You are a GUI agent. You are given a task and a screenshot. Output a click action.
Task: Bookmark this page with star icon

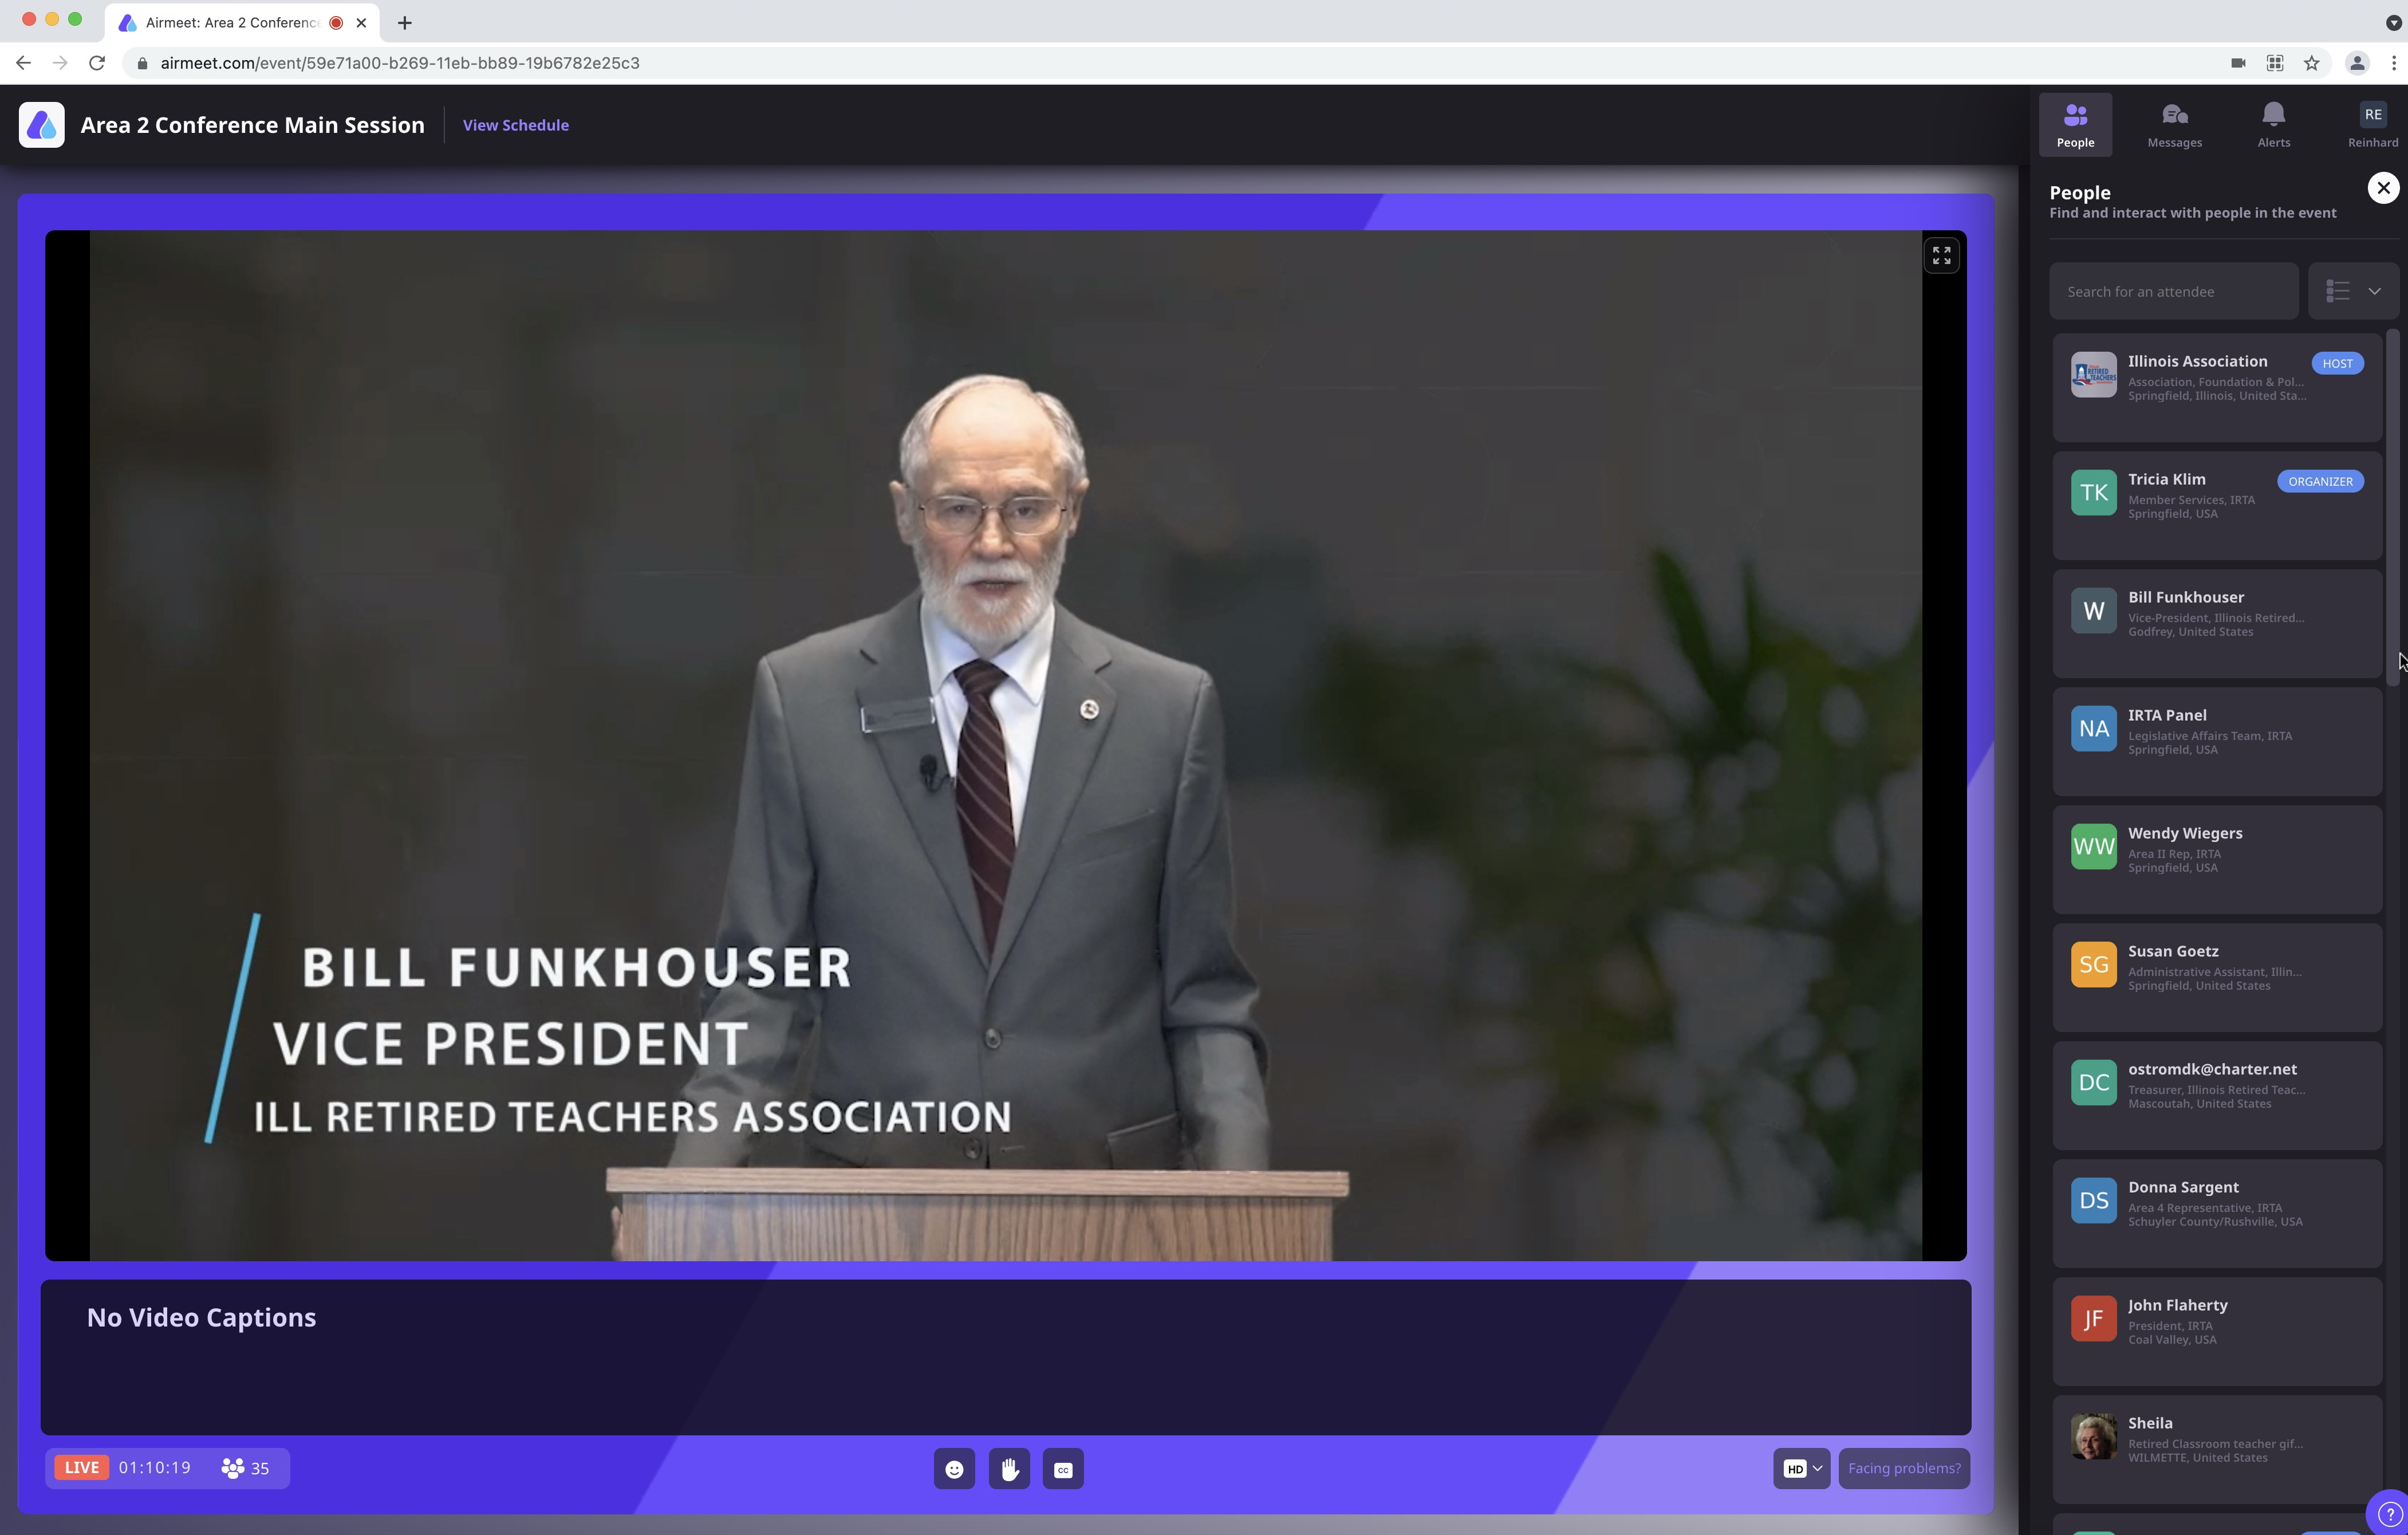[2311, 63]
